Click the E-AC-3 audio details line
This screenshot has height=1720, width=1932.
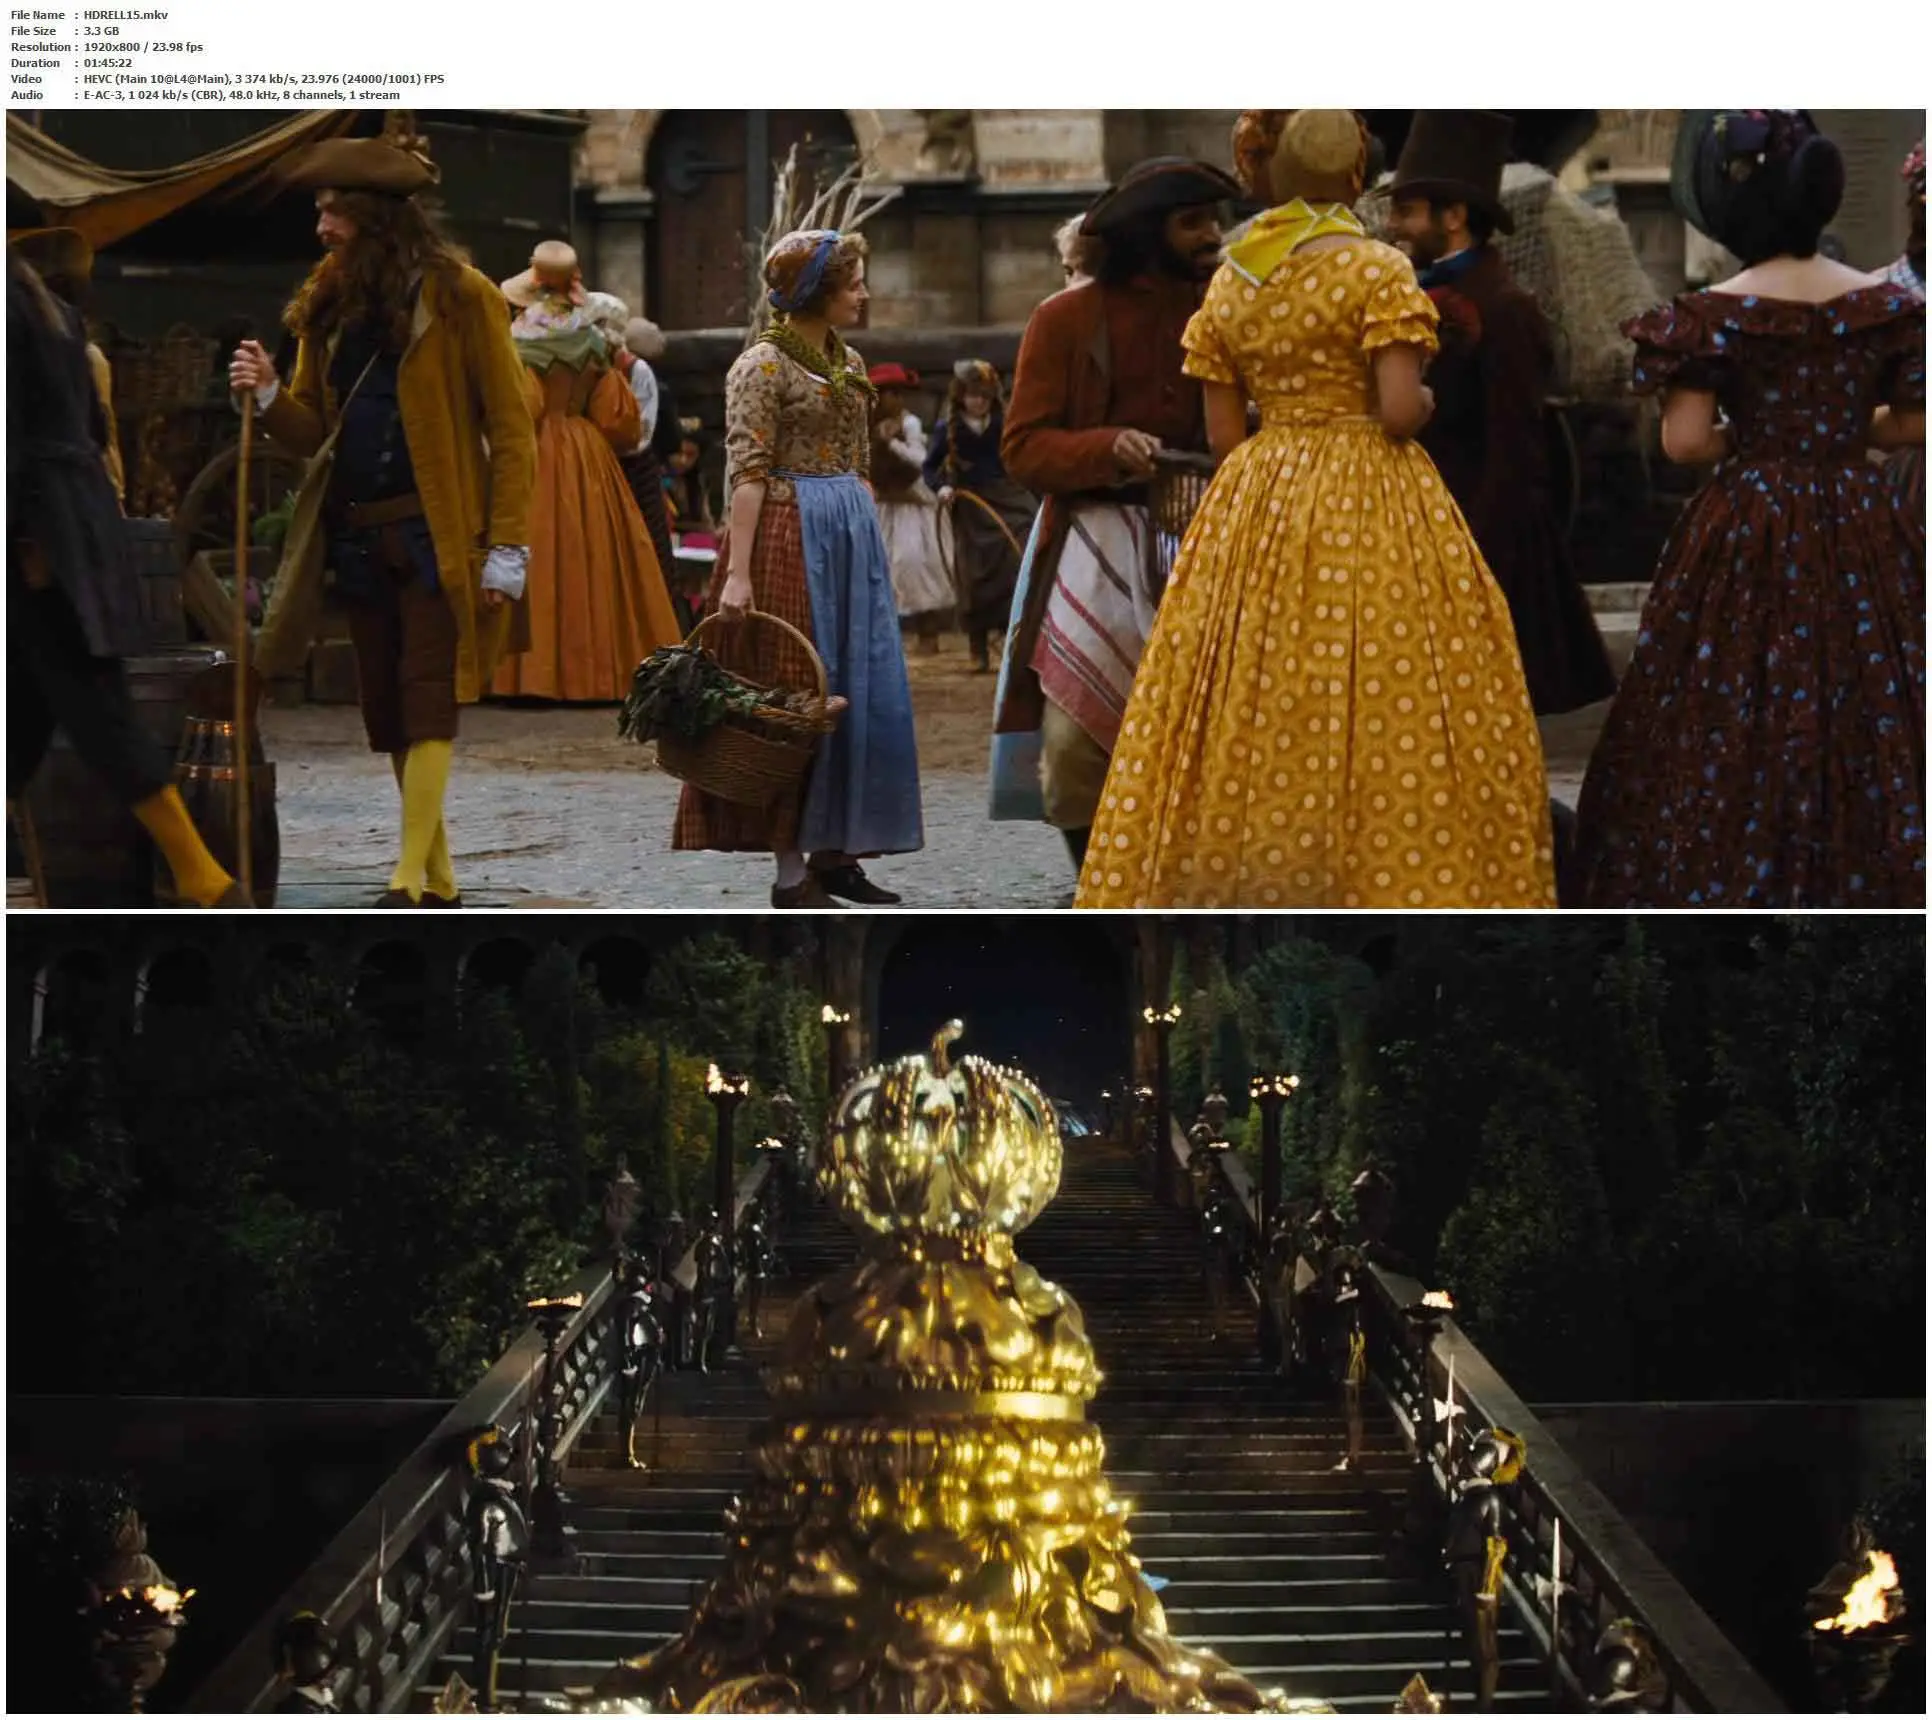241,95
